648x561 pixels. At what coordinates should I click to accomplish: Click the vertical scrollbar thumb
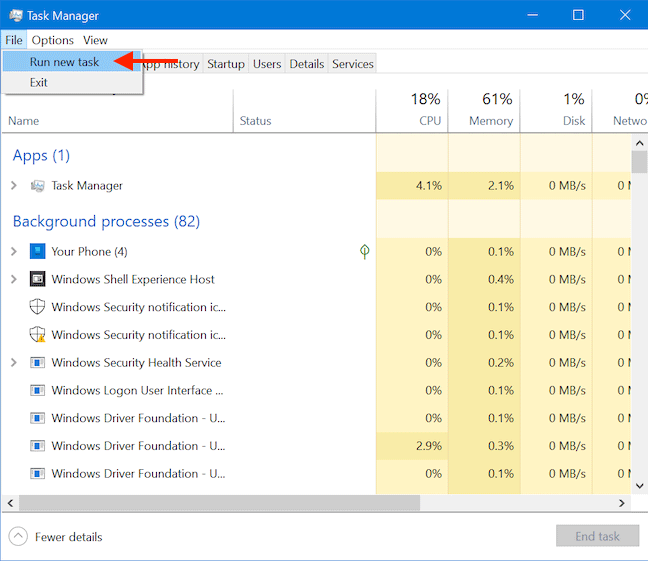pos(639,162)
